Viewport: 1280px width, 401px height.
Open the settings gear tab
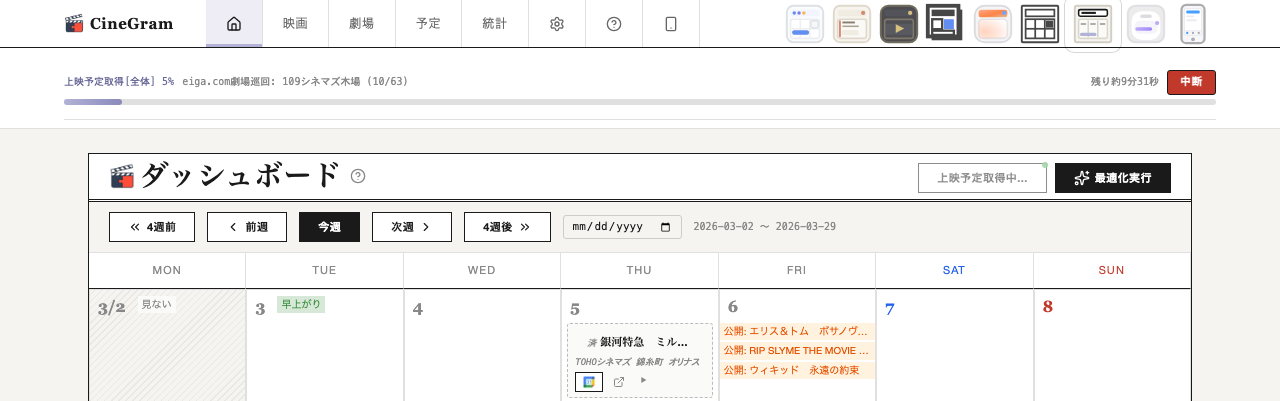coord(557,23)
